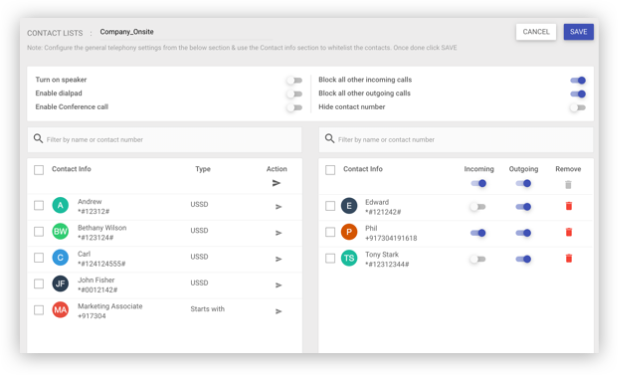
Task: Move Bethany Wilson using her arrow icon
Action: (278, 233)
